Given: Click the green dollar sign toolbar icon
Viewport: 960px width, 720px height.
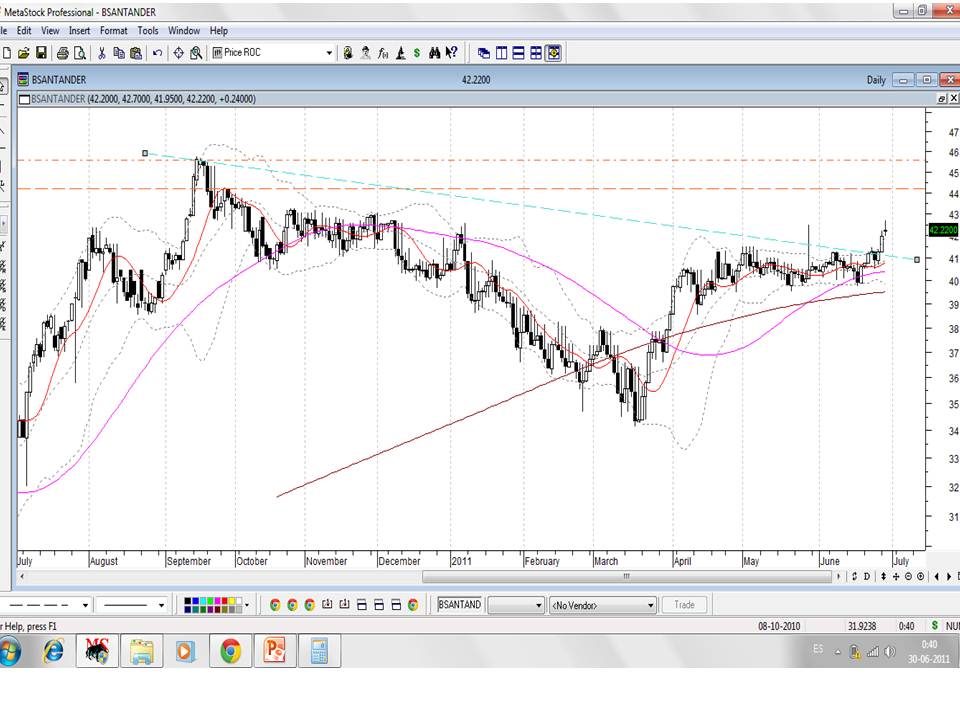Looking at the screenshot, I should tap(416, 53).
